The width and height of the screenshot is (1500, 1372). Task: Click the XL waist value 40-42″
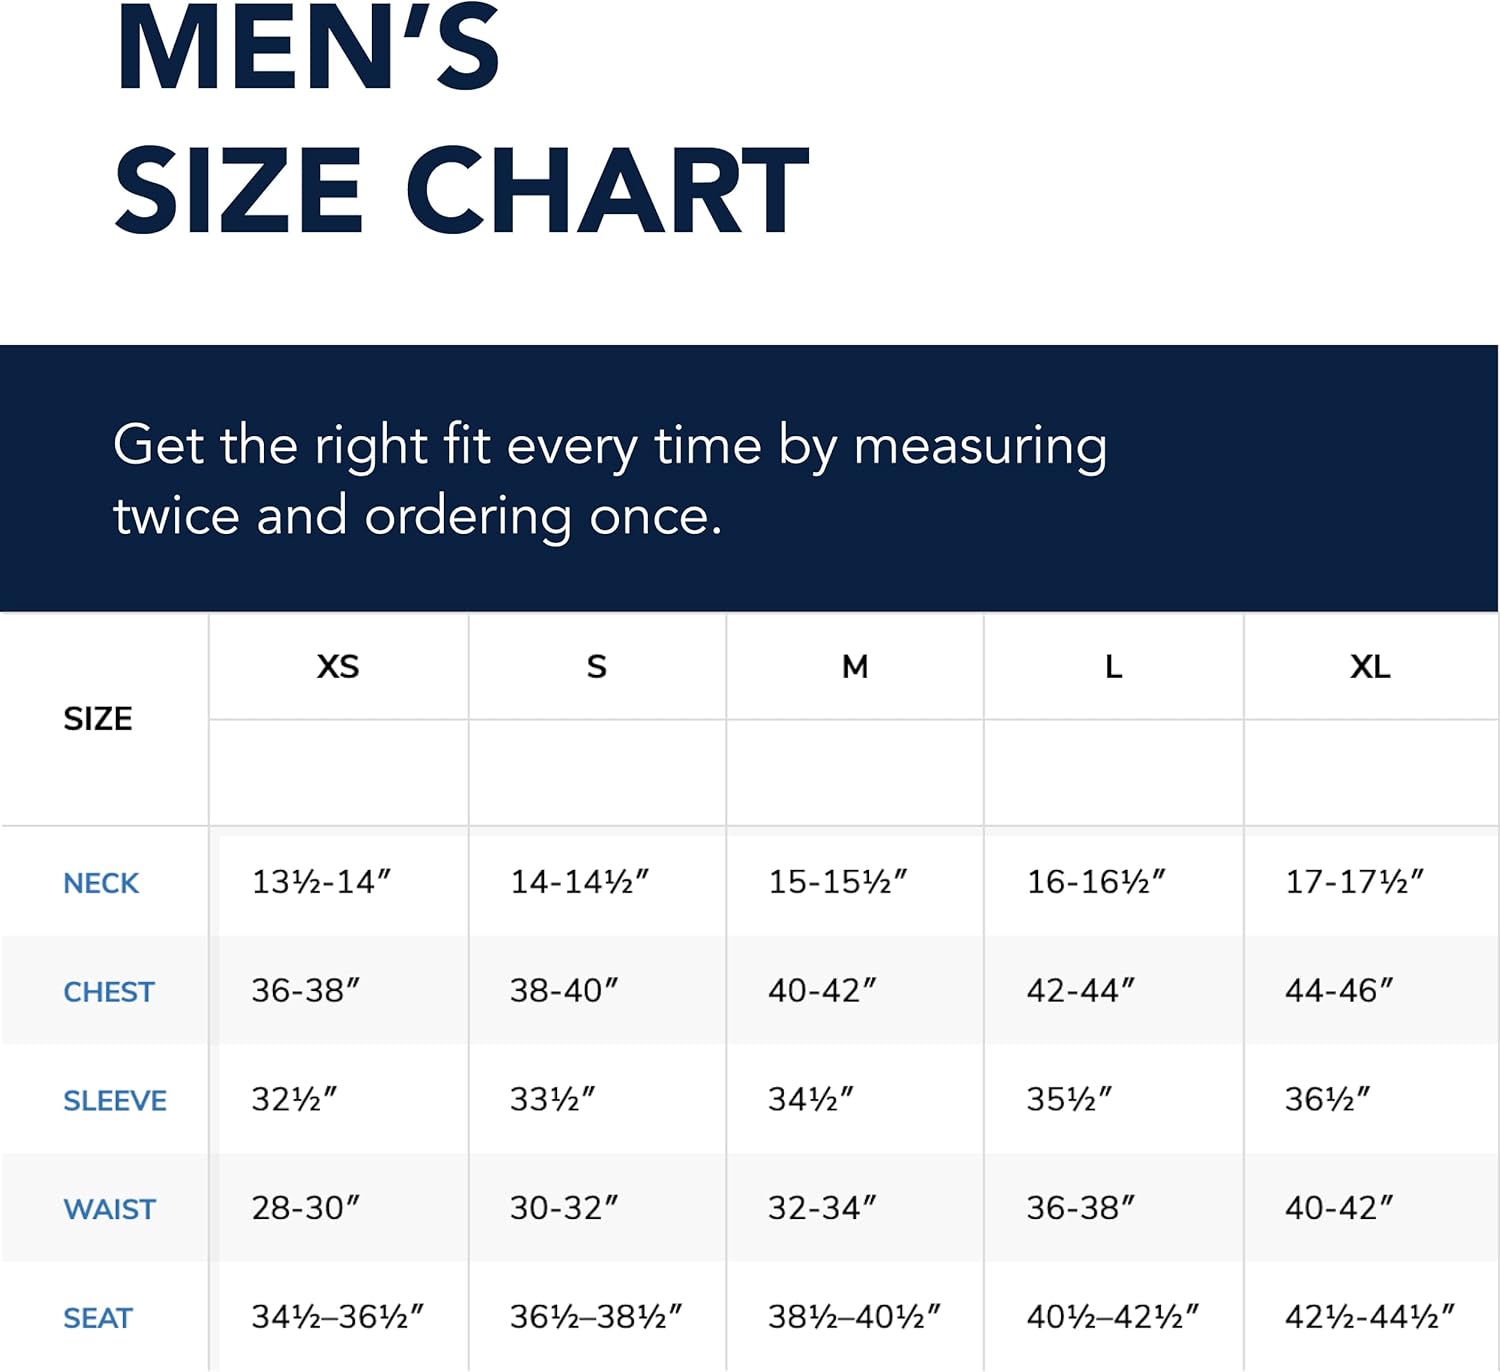1339,1208
